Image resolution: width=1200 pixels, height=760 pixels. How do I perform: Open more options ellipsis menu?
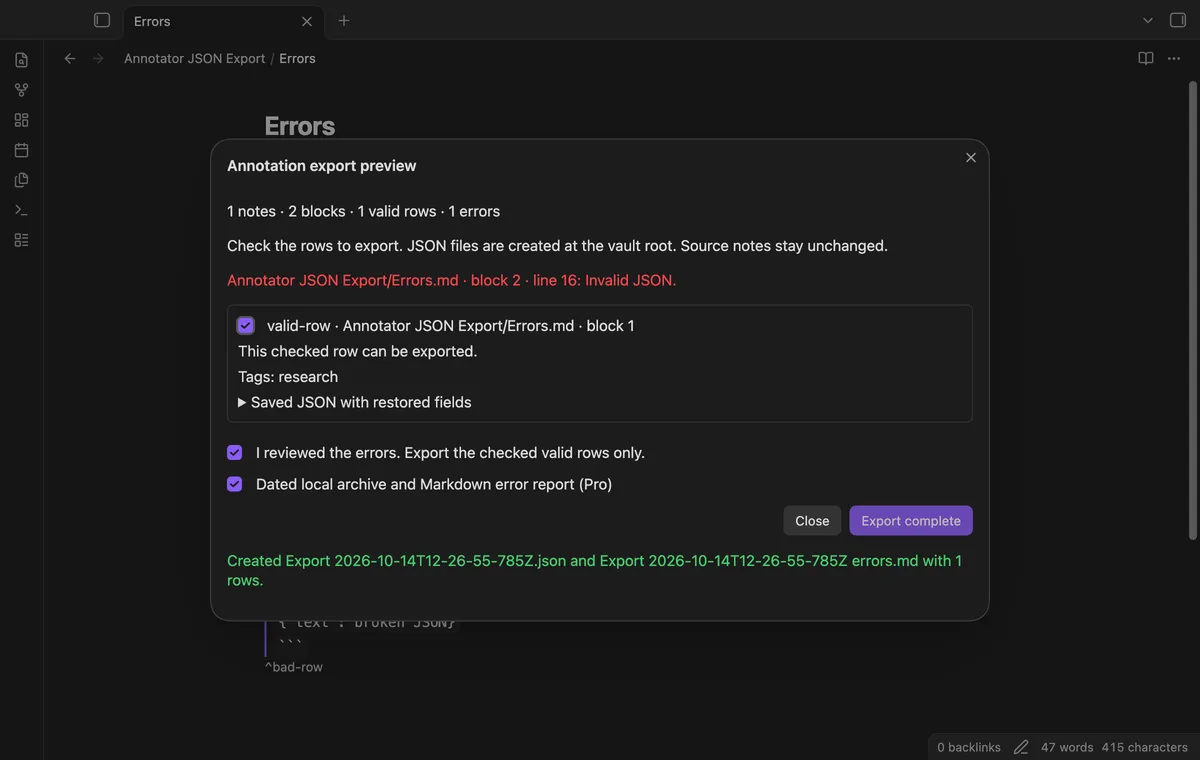(x=1174, y=59)
